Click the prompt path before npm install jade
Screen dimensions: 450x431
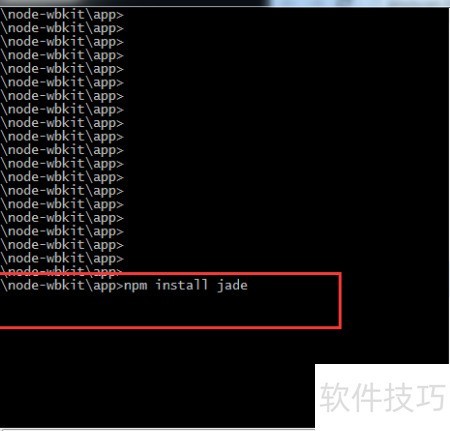click(62, 286)
